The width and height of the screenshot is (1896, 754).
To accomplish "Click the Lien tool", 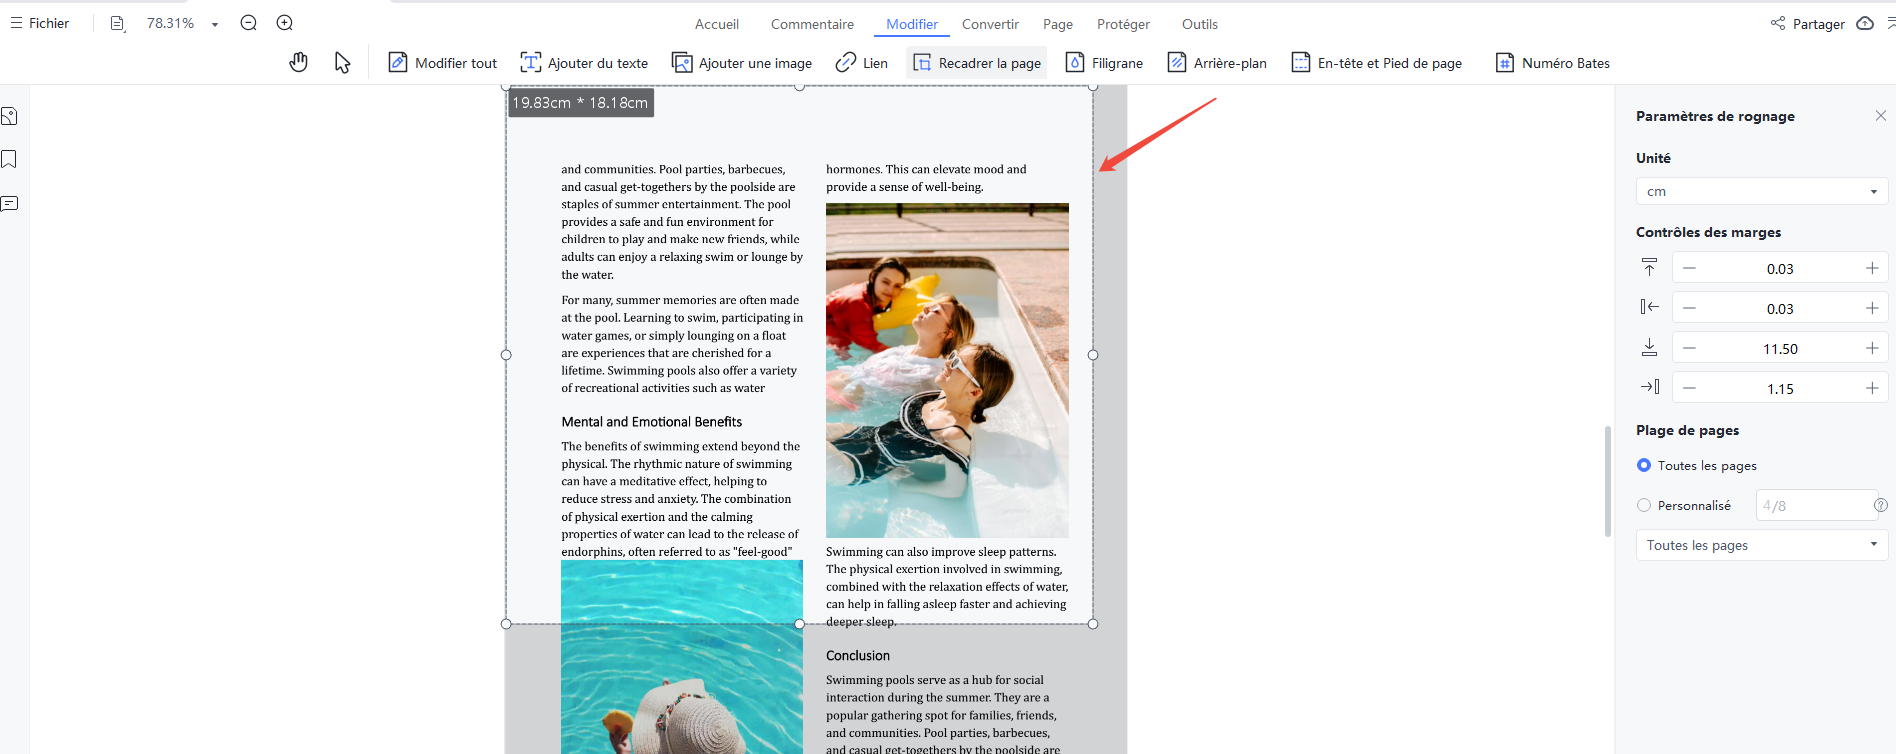I will coord(862,63).
